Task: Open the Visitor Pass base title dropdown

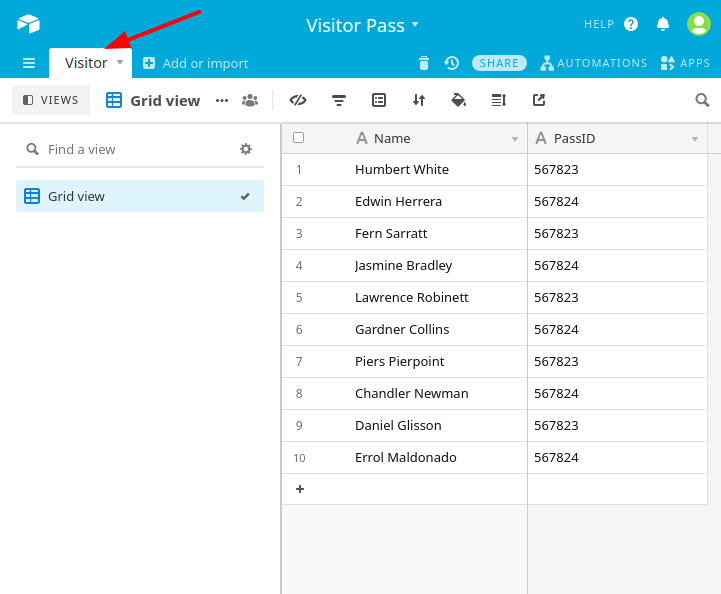Action: 362,25
